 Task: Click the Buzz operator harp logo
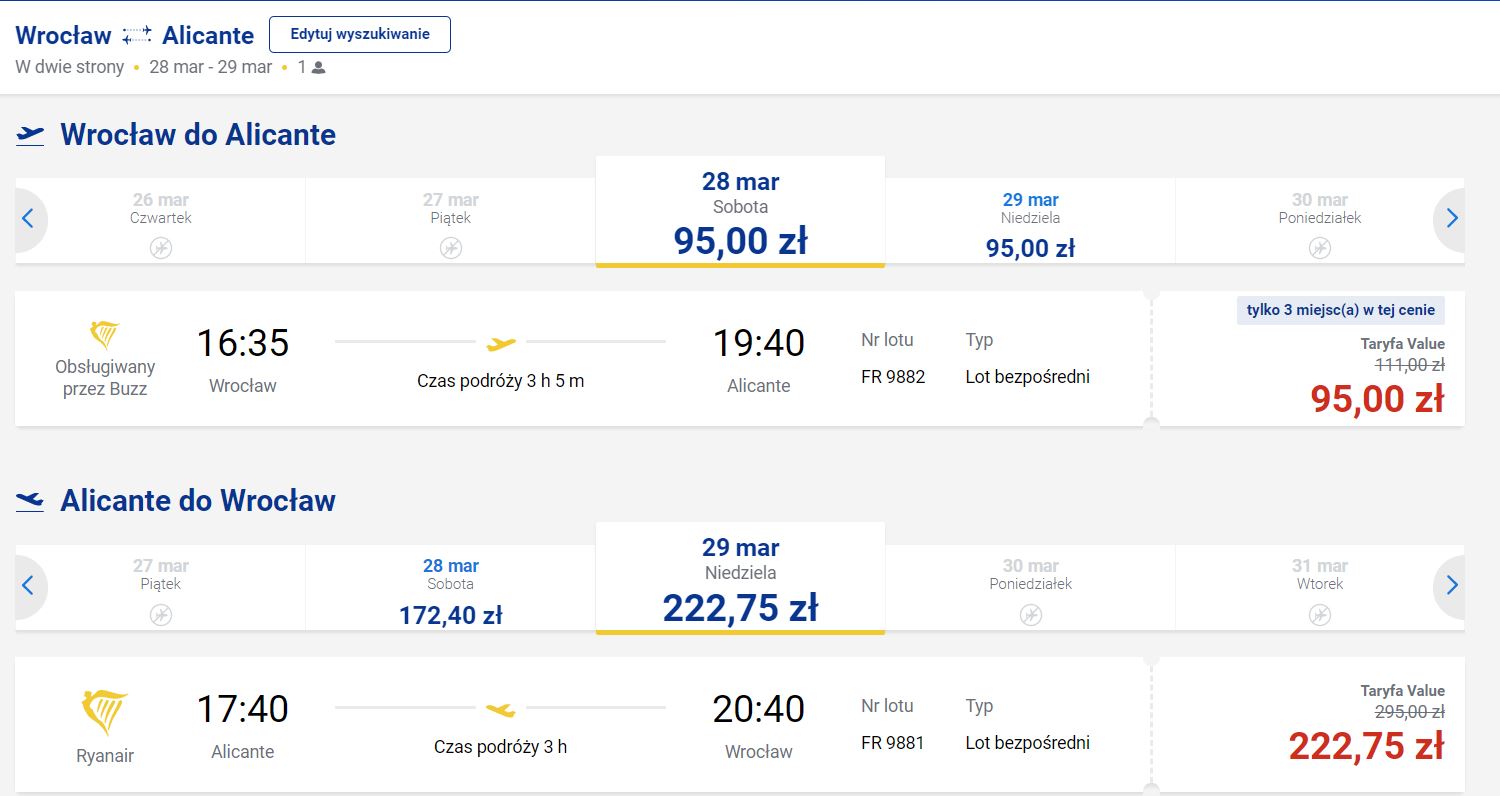[x=104, y=334]
